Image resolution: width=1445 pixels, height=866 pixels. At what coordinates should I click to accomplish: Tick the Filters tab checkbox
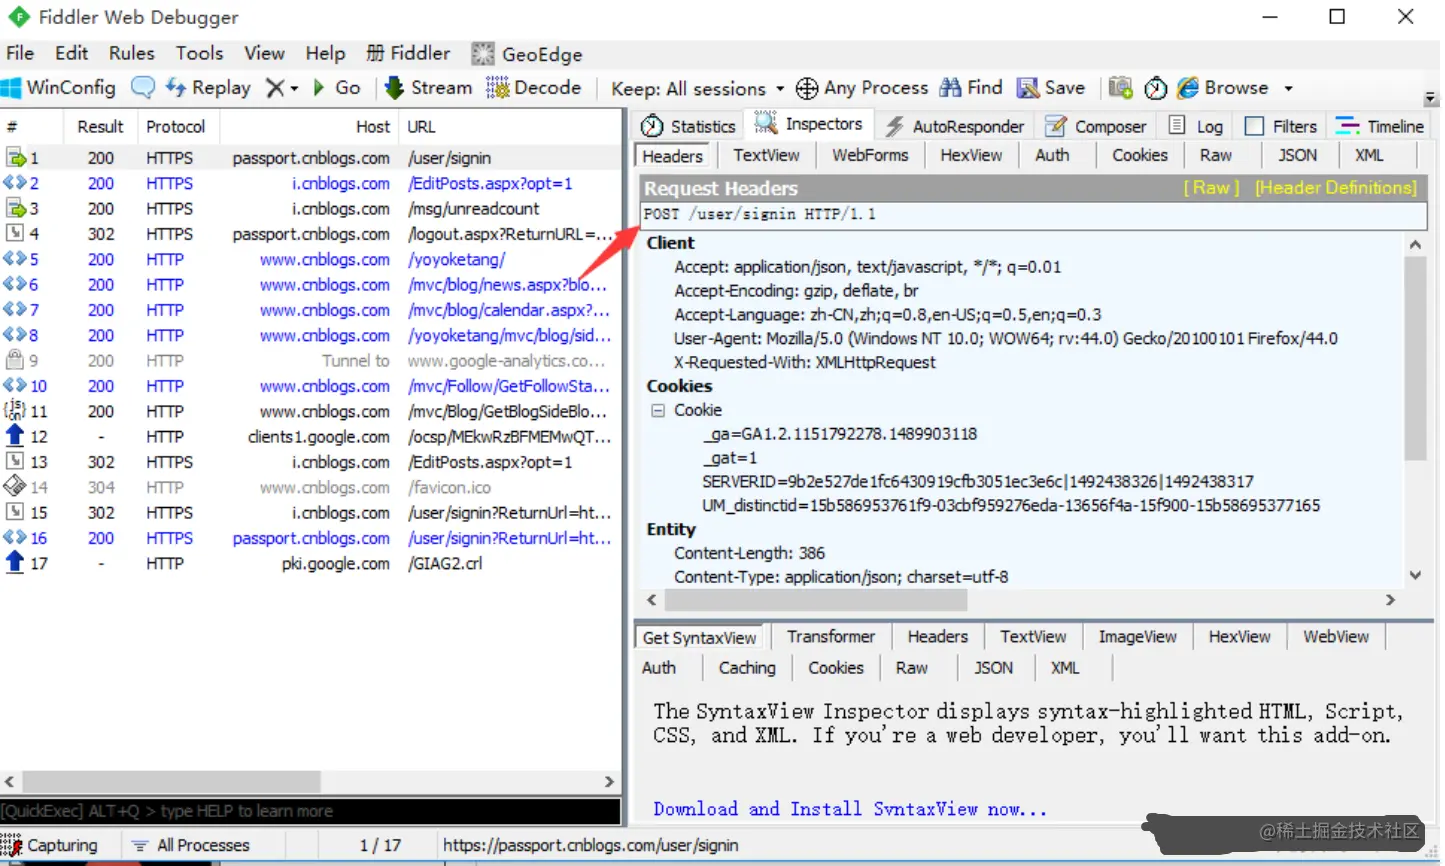point(1254,126)
